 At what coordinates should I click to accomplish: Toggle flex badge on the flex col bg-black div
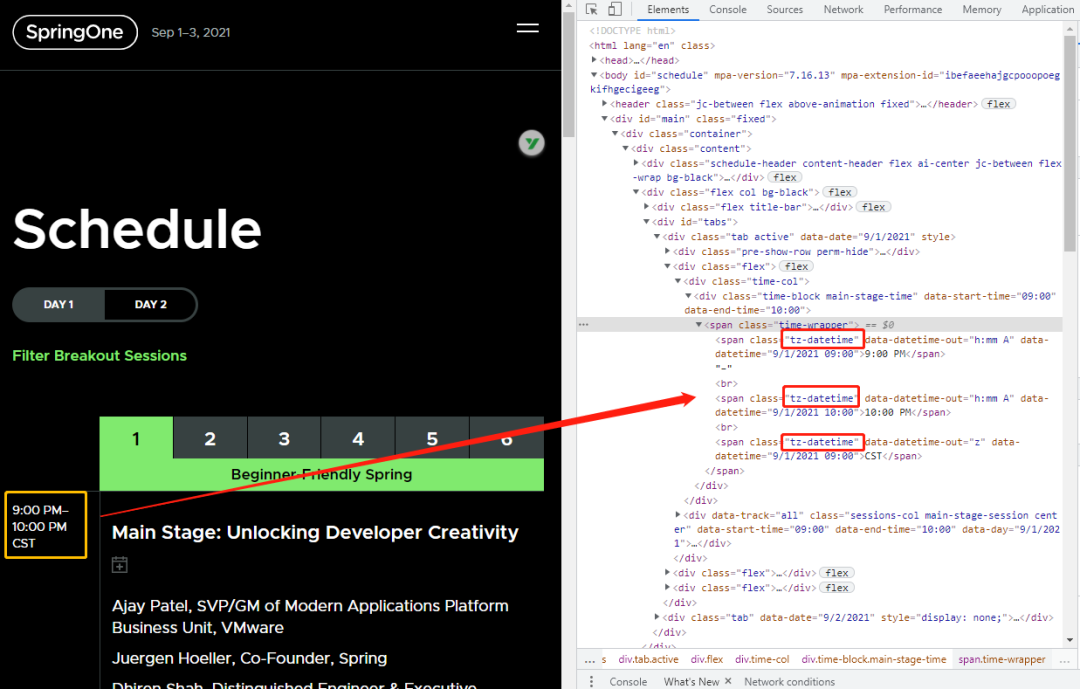click(x=840, y=192)
